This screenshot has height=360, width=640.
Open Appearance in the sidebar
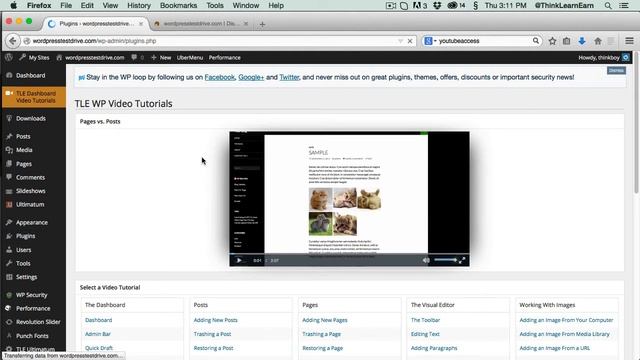pos(33,222)
